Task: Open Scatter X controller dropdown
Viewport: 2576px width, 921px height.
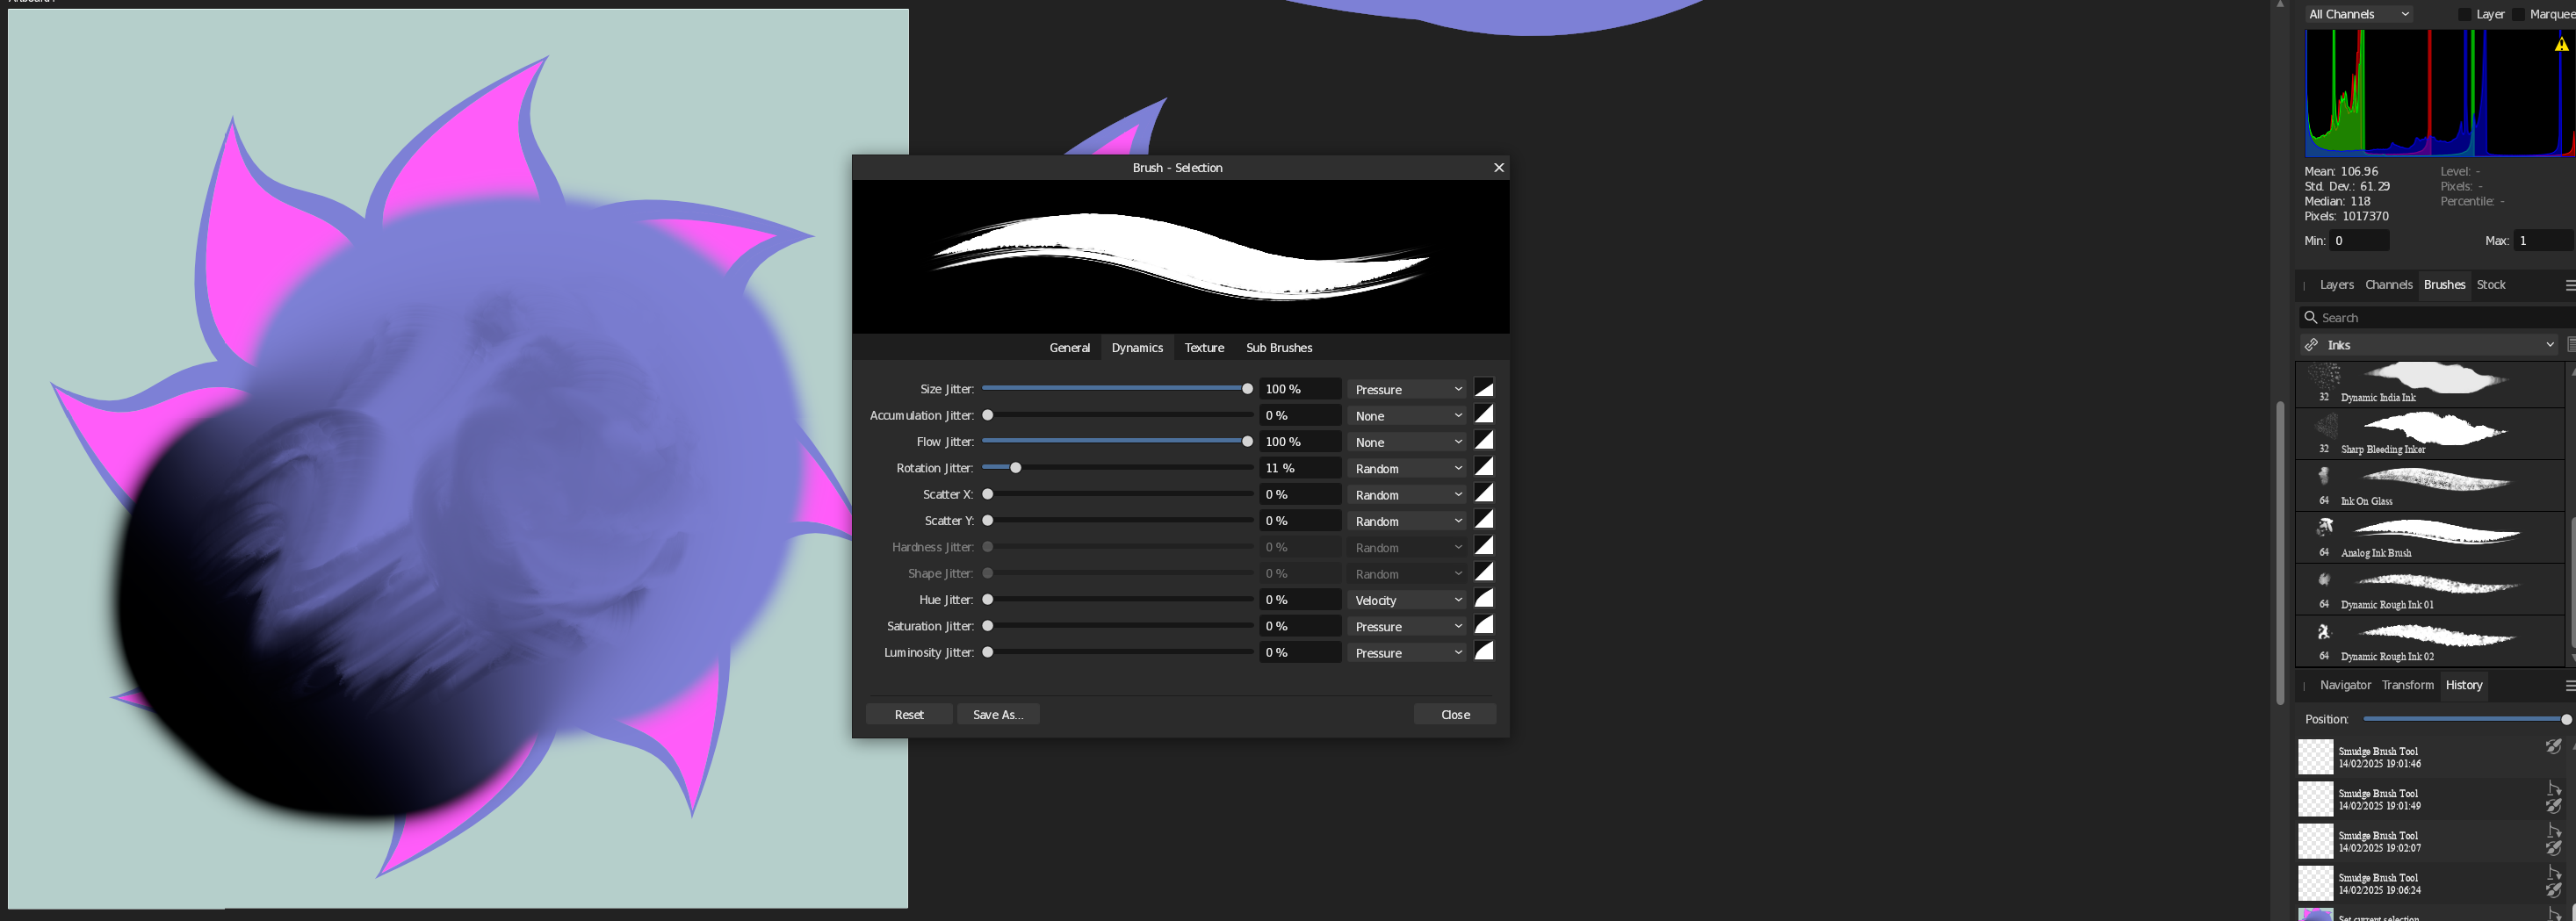Action: click(x=1407, y=494)
